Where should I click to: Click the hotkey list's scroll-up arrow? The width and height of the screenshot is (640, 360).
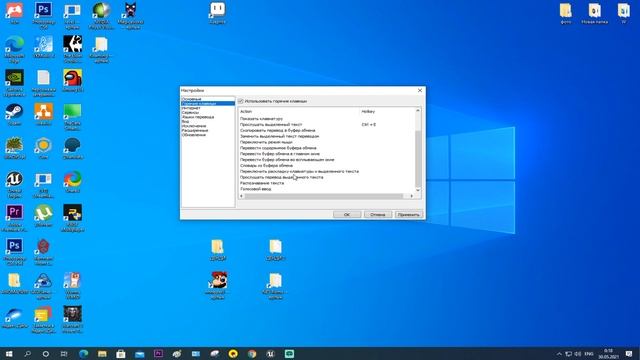[x=418, y=111]
